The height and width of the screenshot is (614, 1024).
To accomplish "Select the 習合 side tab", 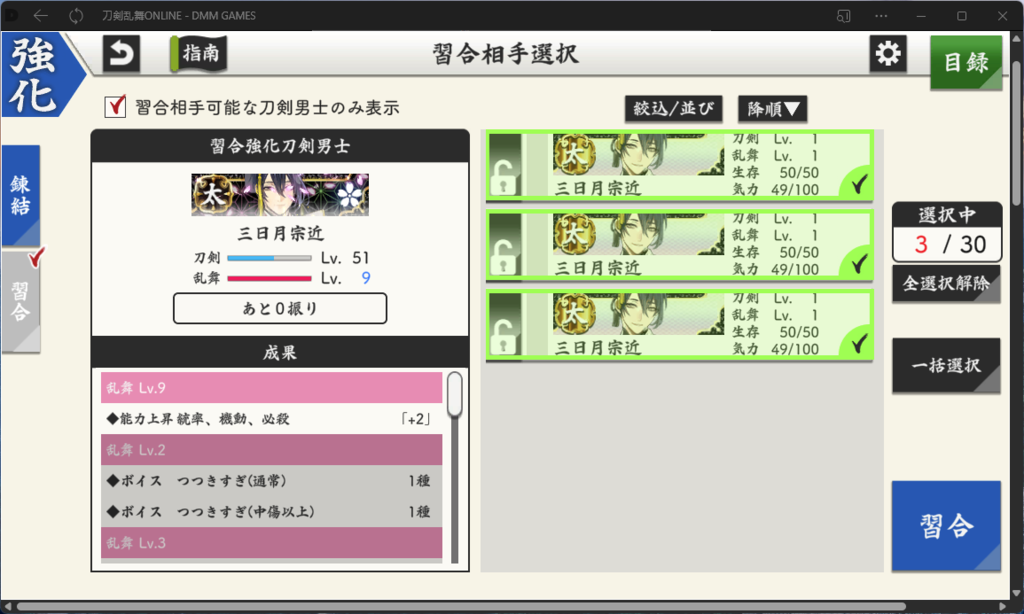I will pos(21,301).
